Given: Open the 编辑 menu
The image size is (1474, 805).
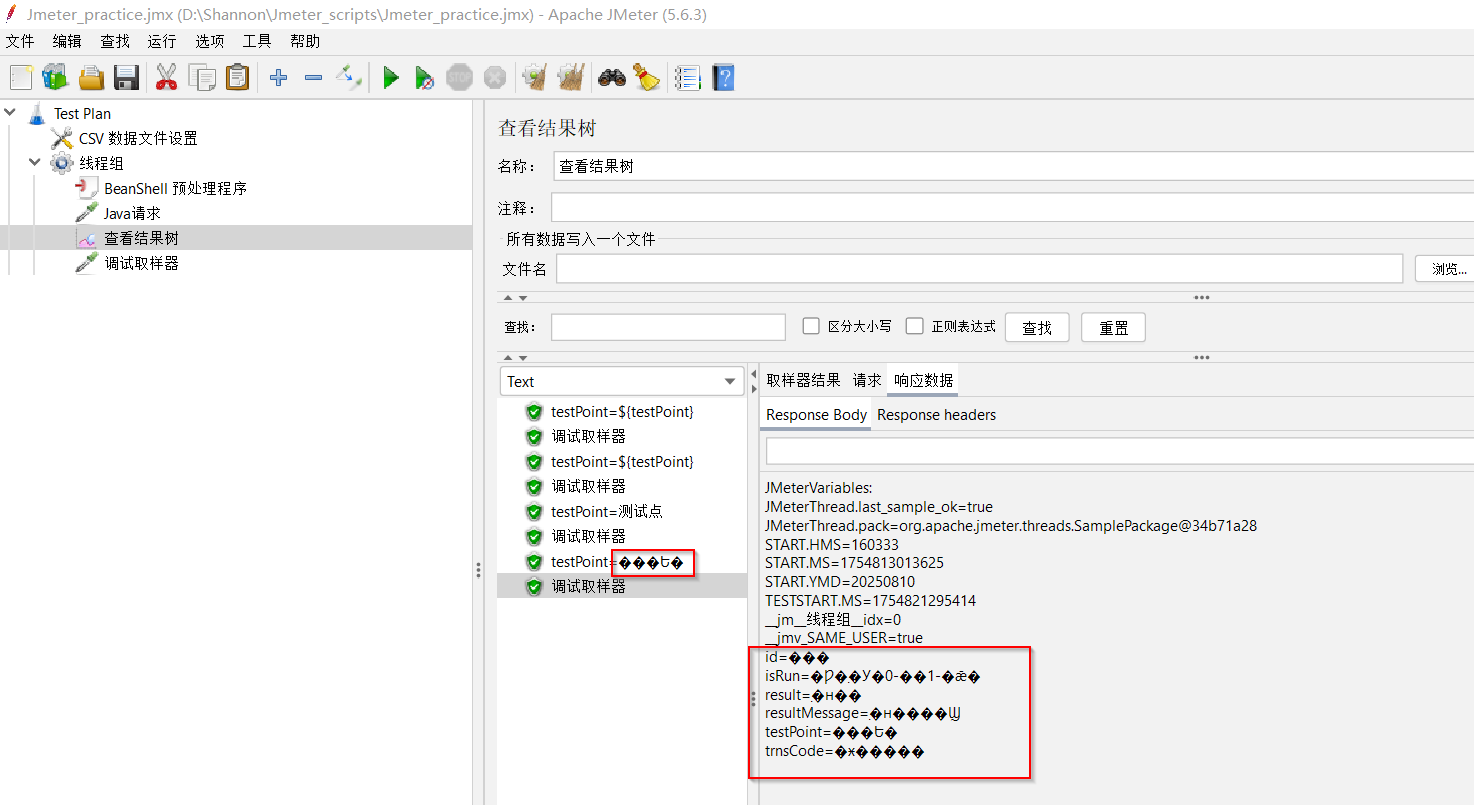Looking at the screenshot, I should coord(67,41).
